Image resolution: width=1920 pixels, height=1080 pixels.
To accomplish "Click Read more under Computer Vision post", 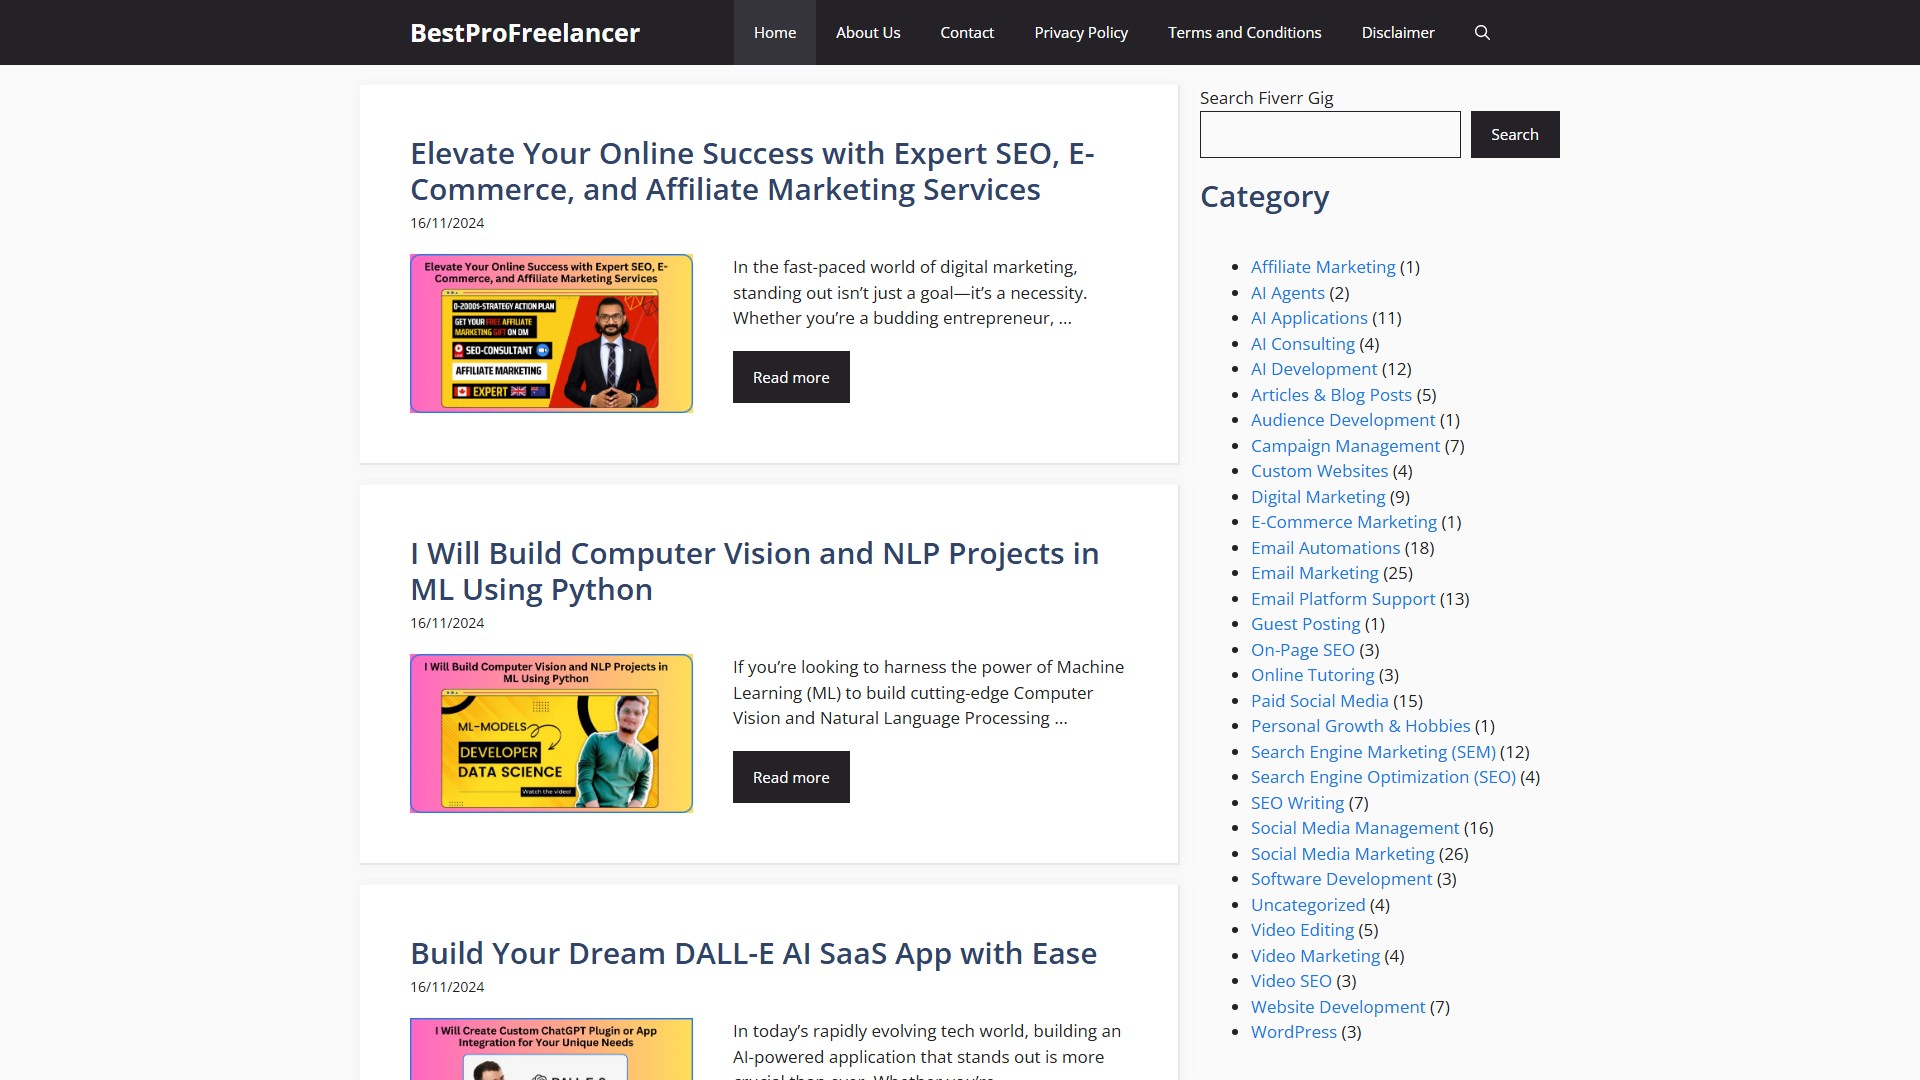I will pyautogui.click(x=791, y=777).
